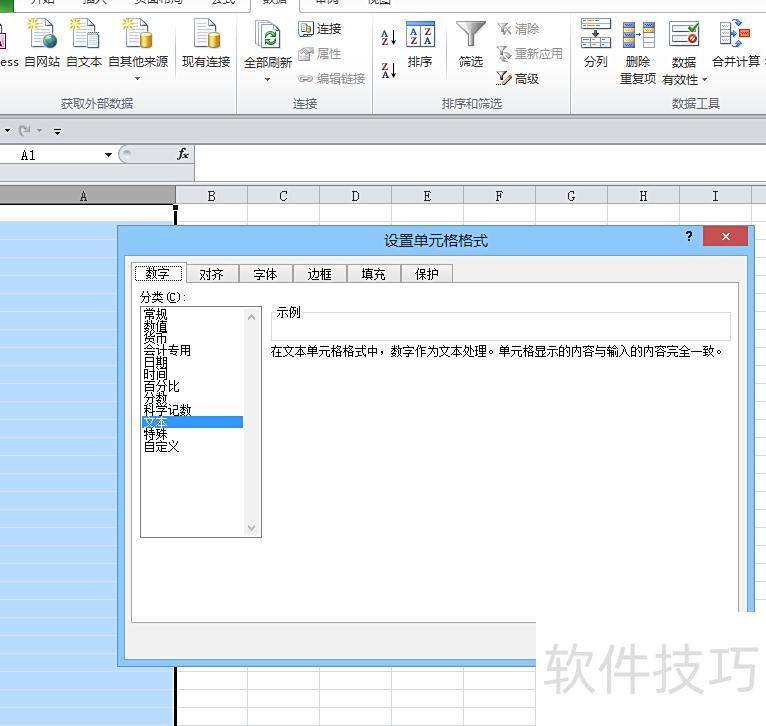Viewport: 766px width, 726px height.
Task: Expand 数据有效性 dropdown arrow
Action: [704, 80]
